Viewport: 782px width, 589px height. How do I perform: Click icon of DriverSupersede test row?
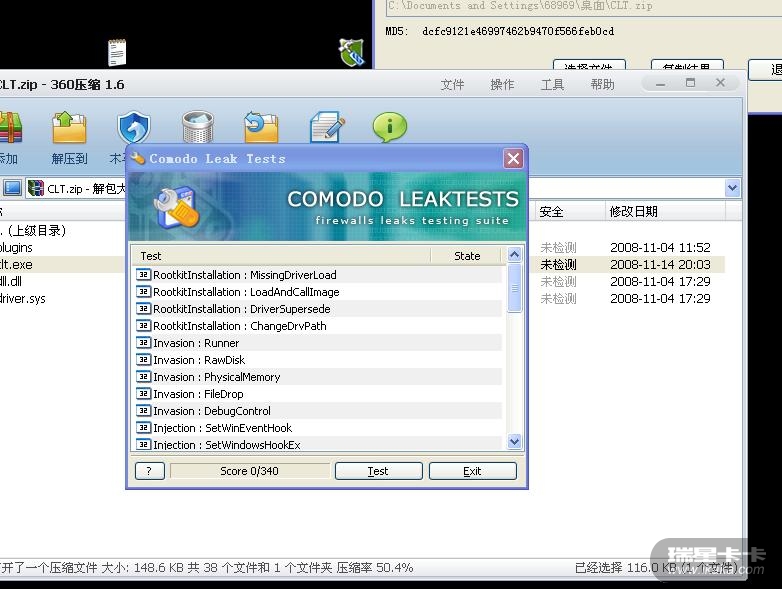point(143,309)
